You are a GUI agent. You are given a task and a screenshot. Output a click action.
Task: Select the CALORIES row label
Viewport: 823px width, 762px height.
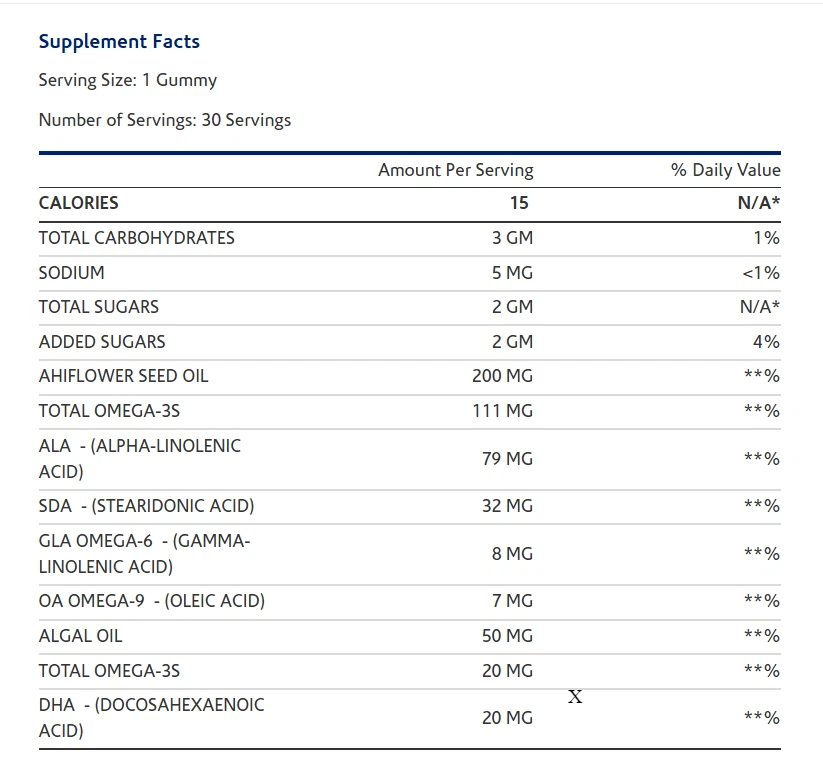(78, 203)
